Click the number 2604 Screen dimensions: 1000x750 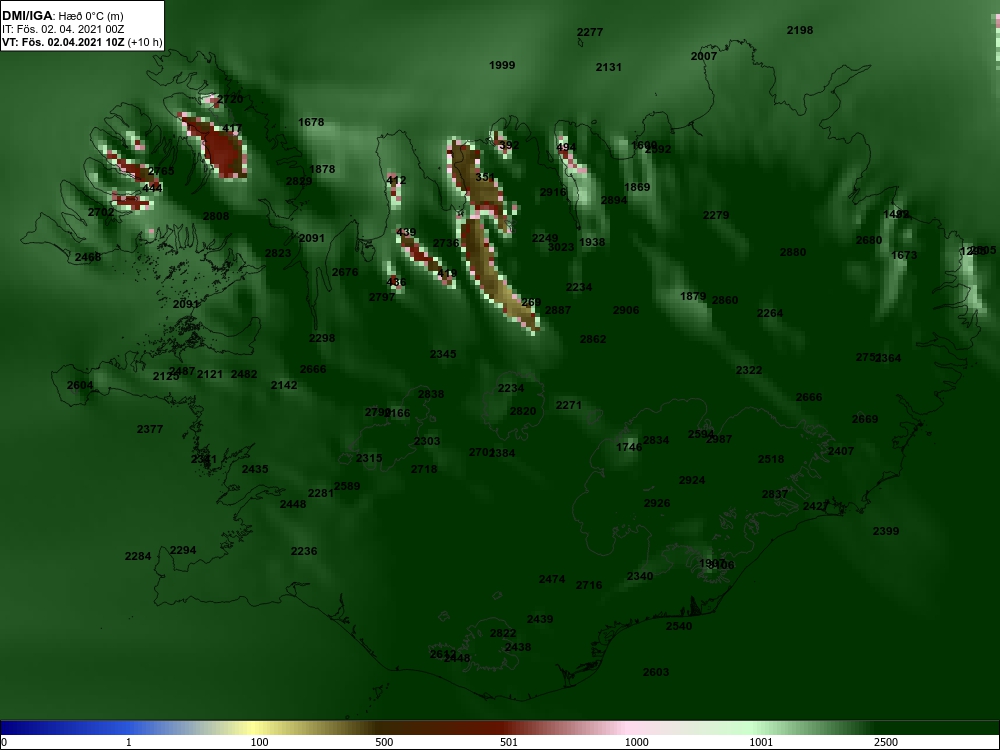(80, 385)
